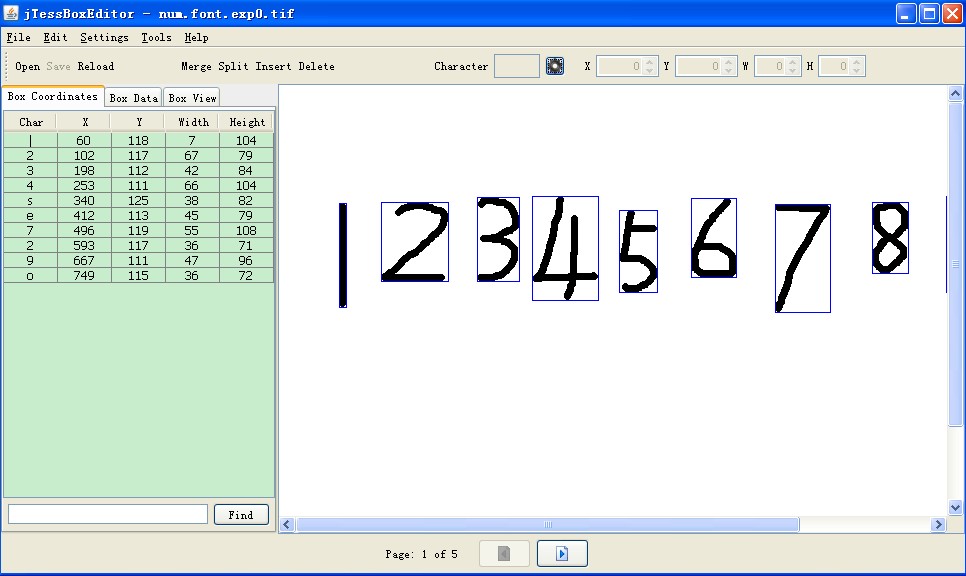This screenshot has height=576, width=966.
Task: Click the Character input field
Action: click(517, 66)
